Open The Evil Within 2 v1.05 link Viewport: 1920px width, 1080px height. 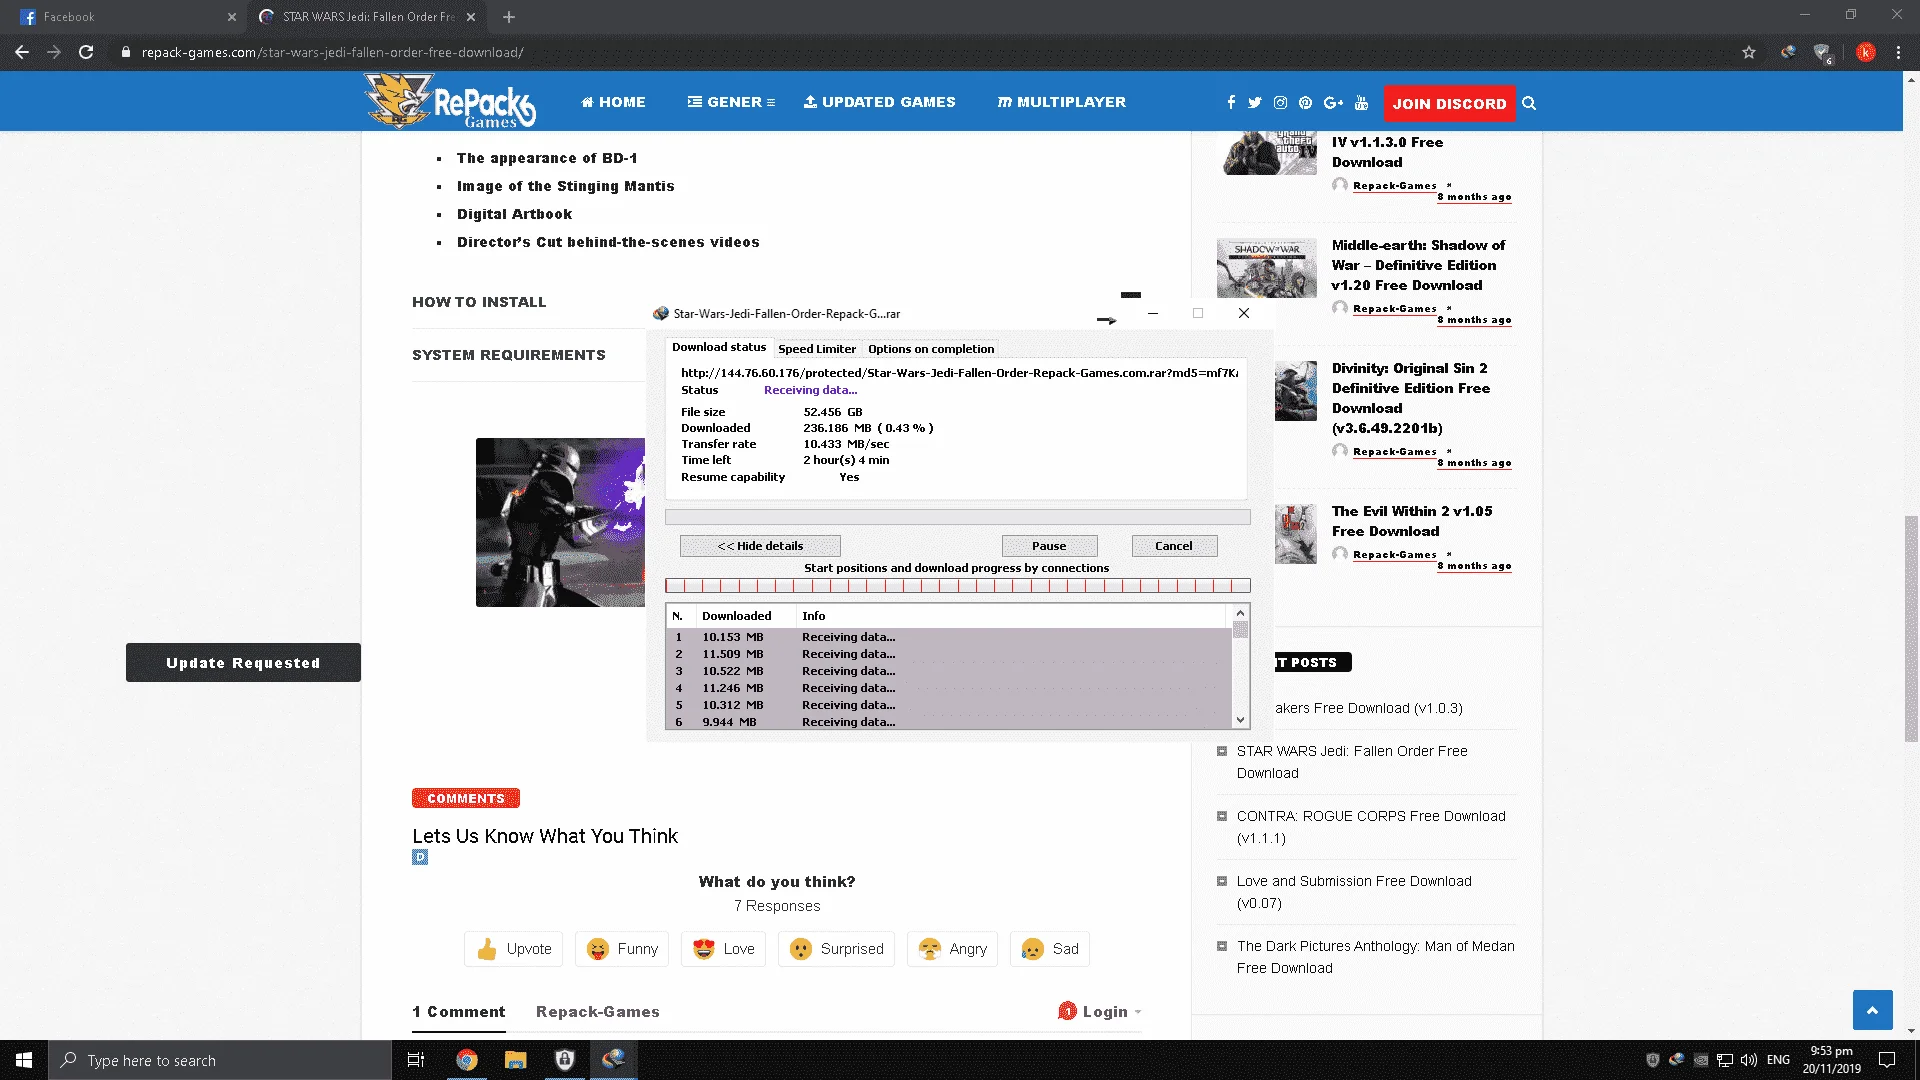1412,521
